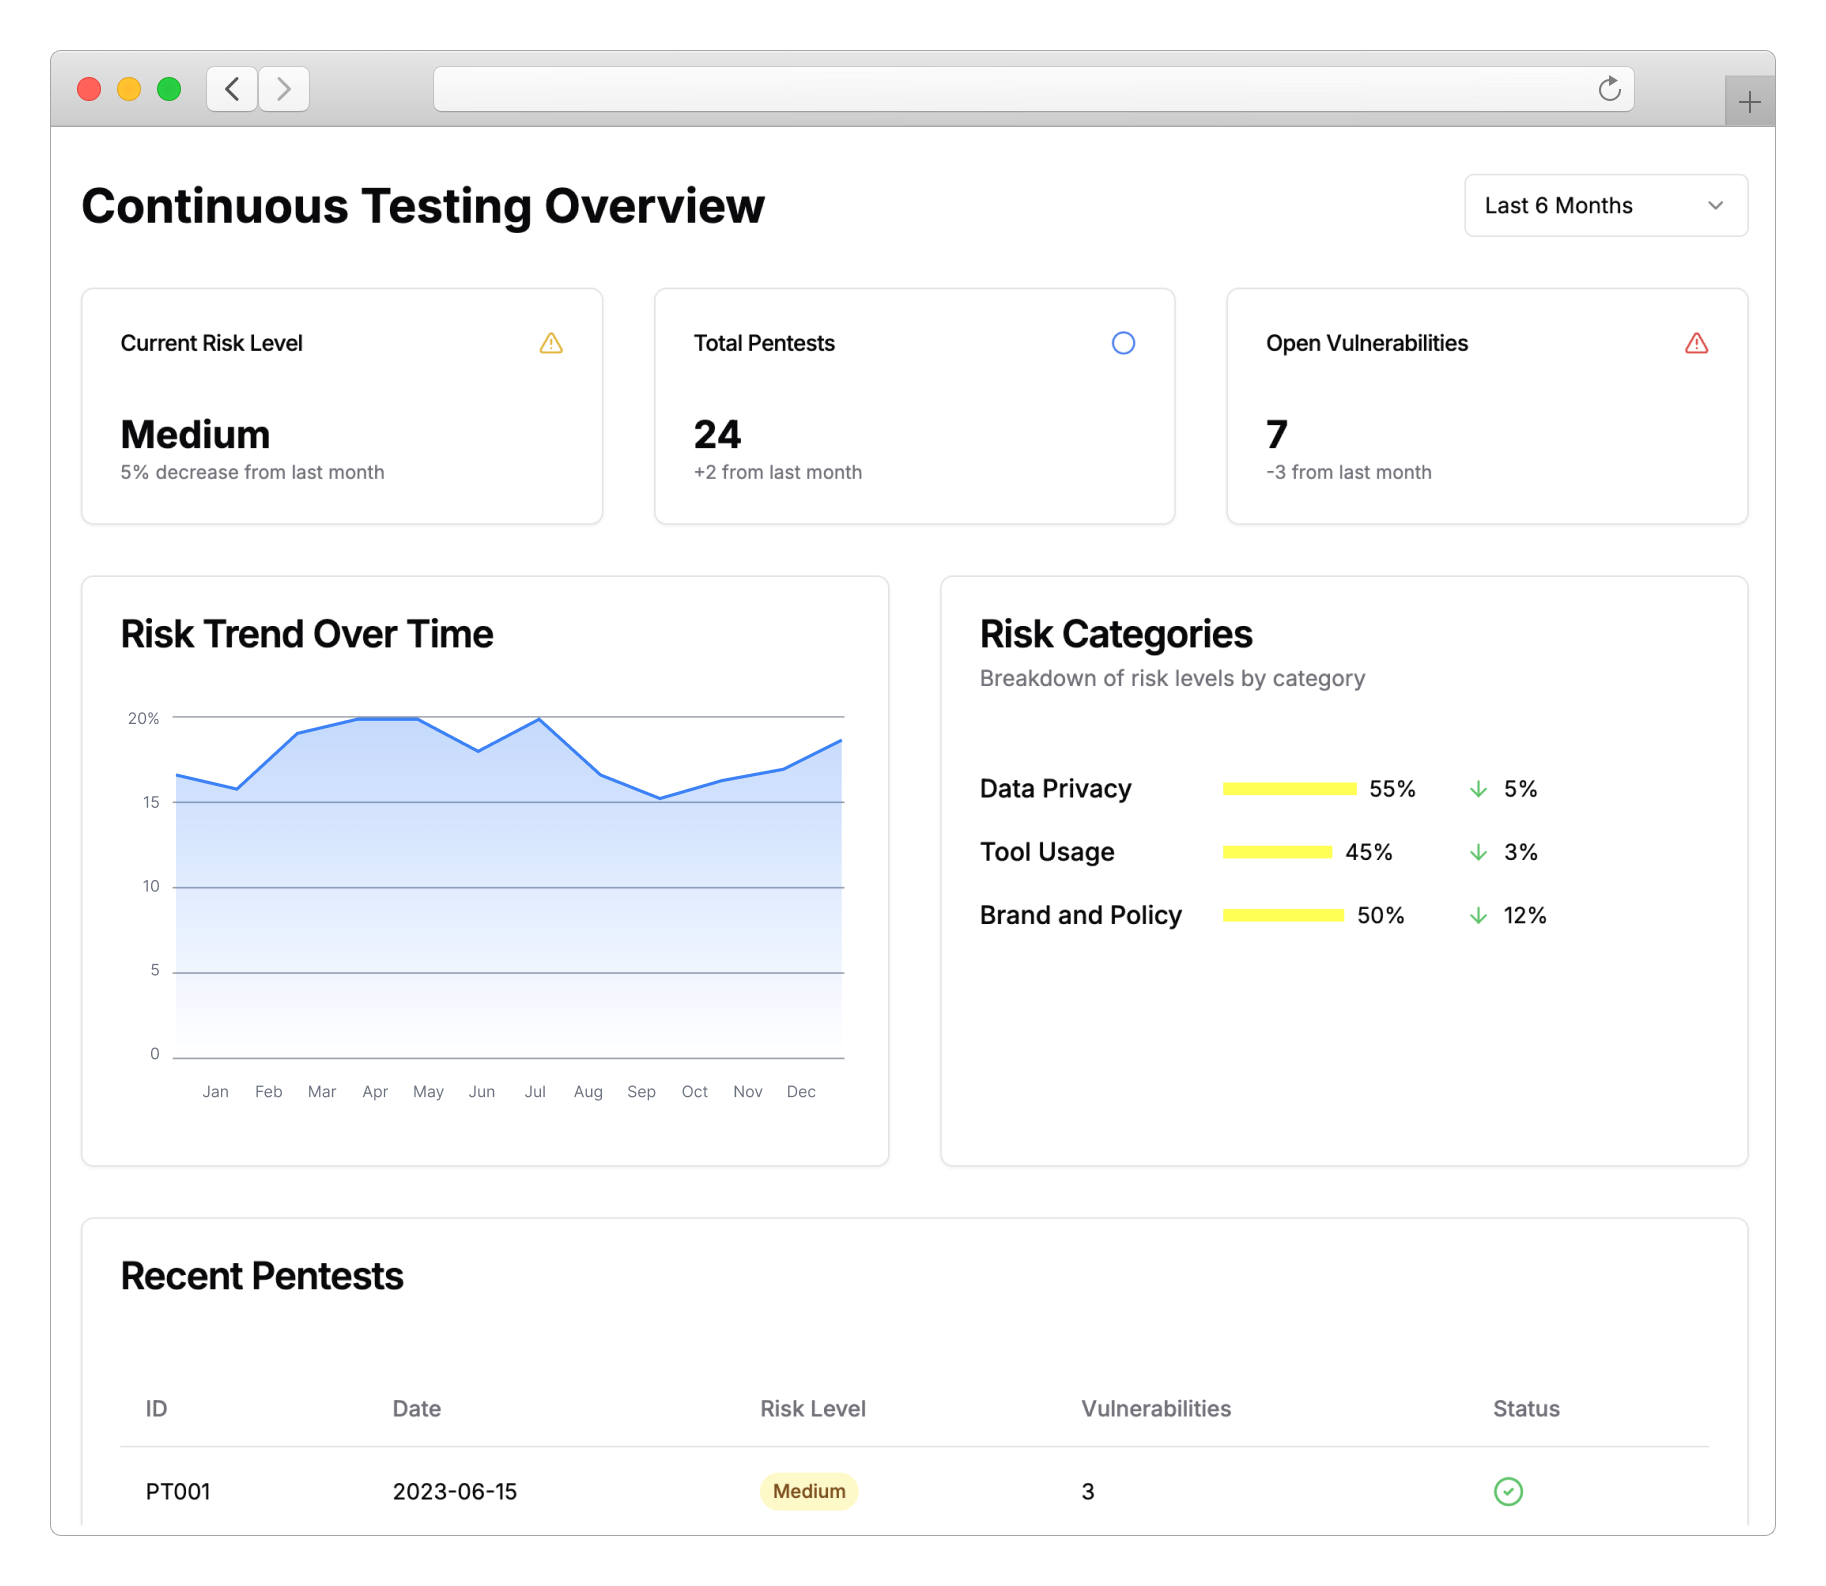Click the circle icon on Total Pentests card
Image resolution: width=1826 pixels, height=1586 pixels.
[1123, 343]
